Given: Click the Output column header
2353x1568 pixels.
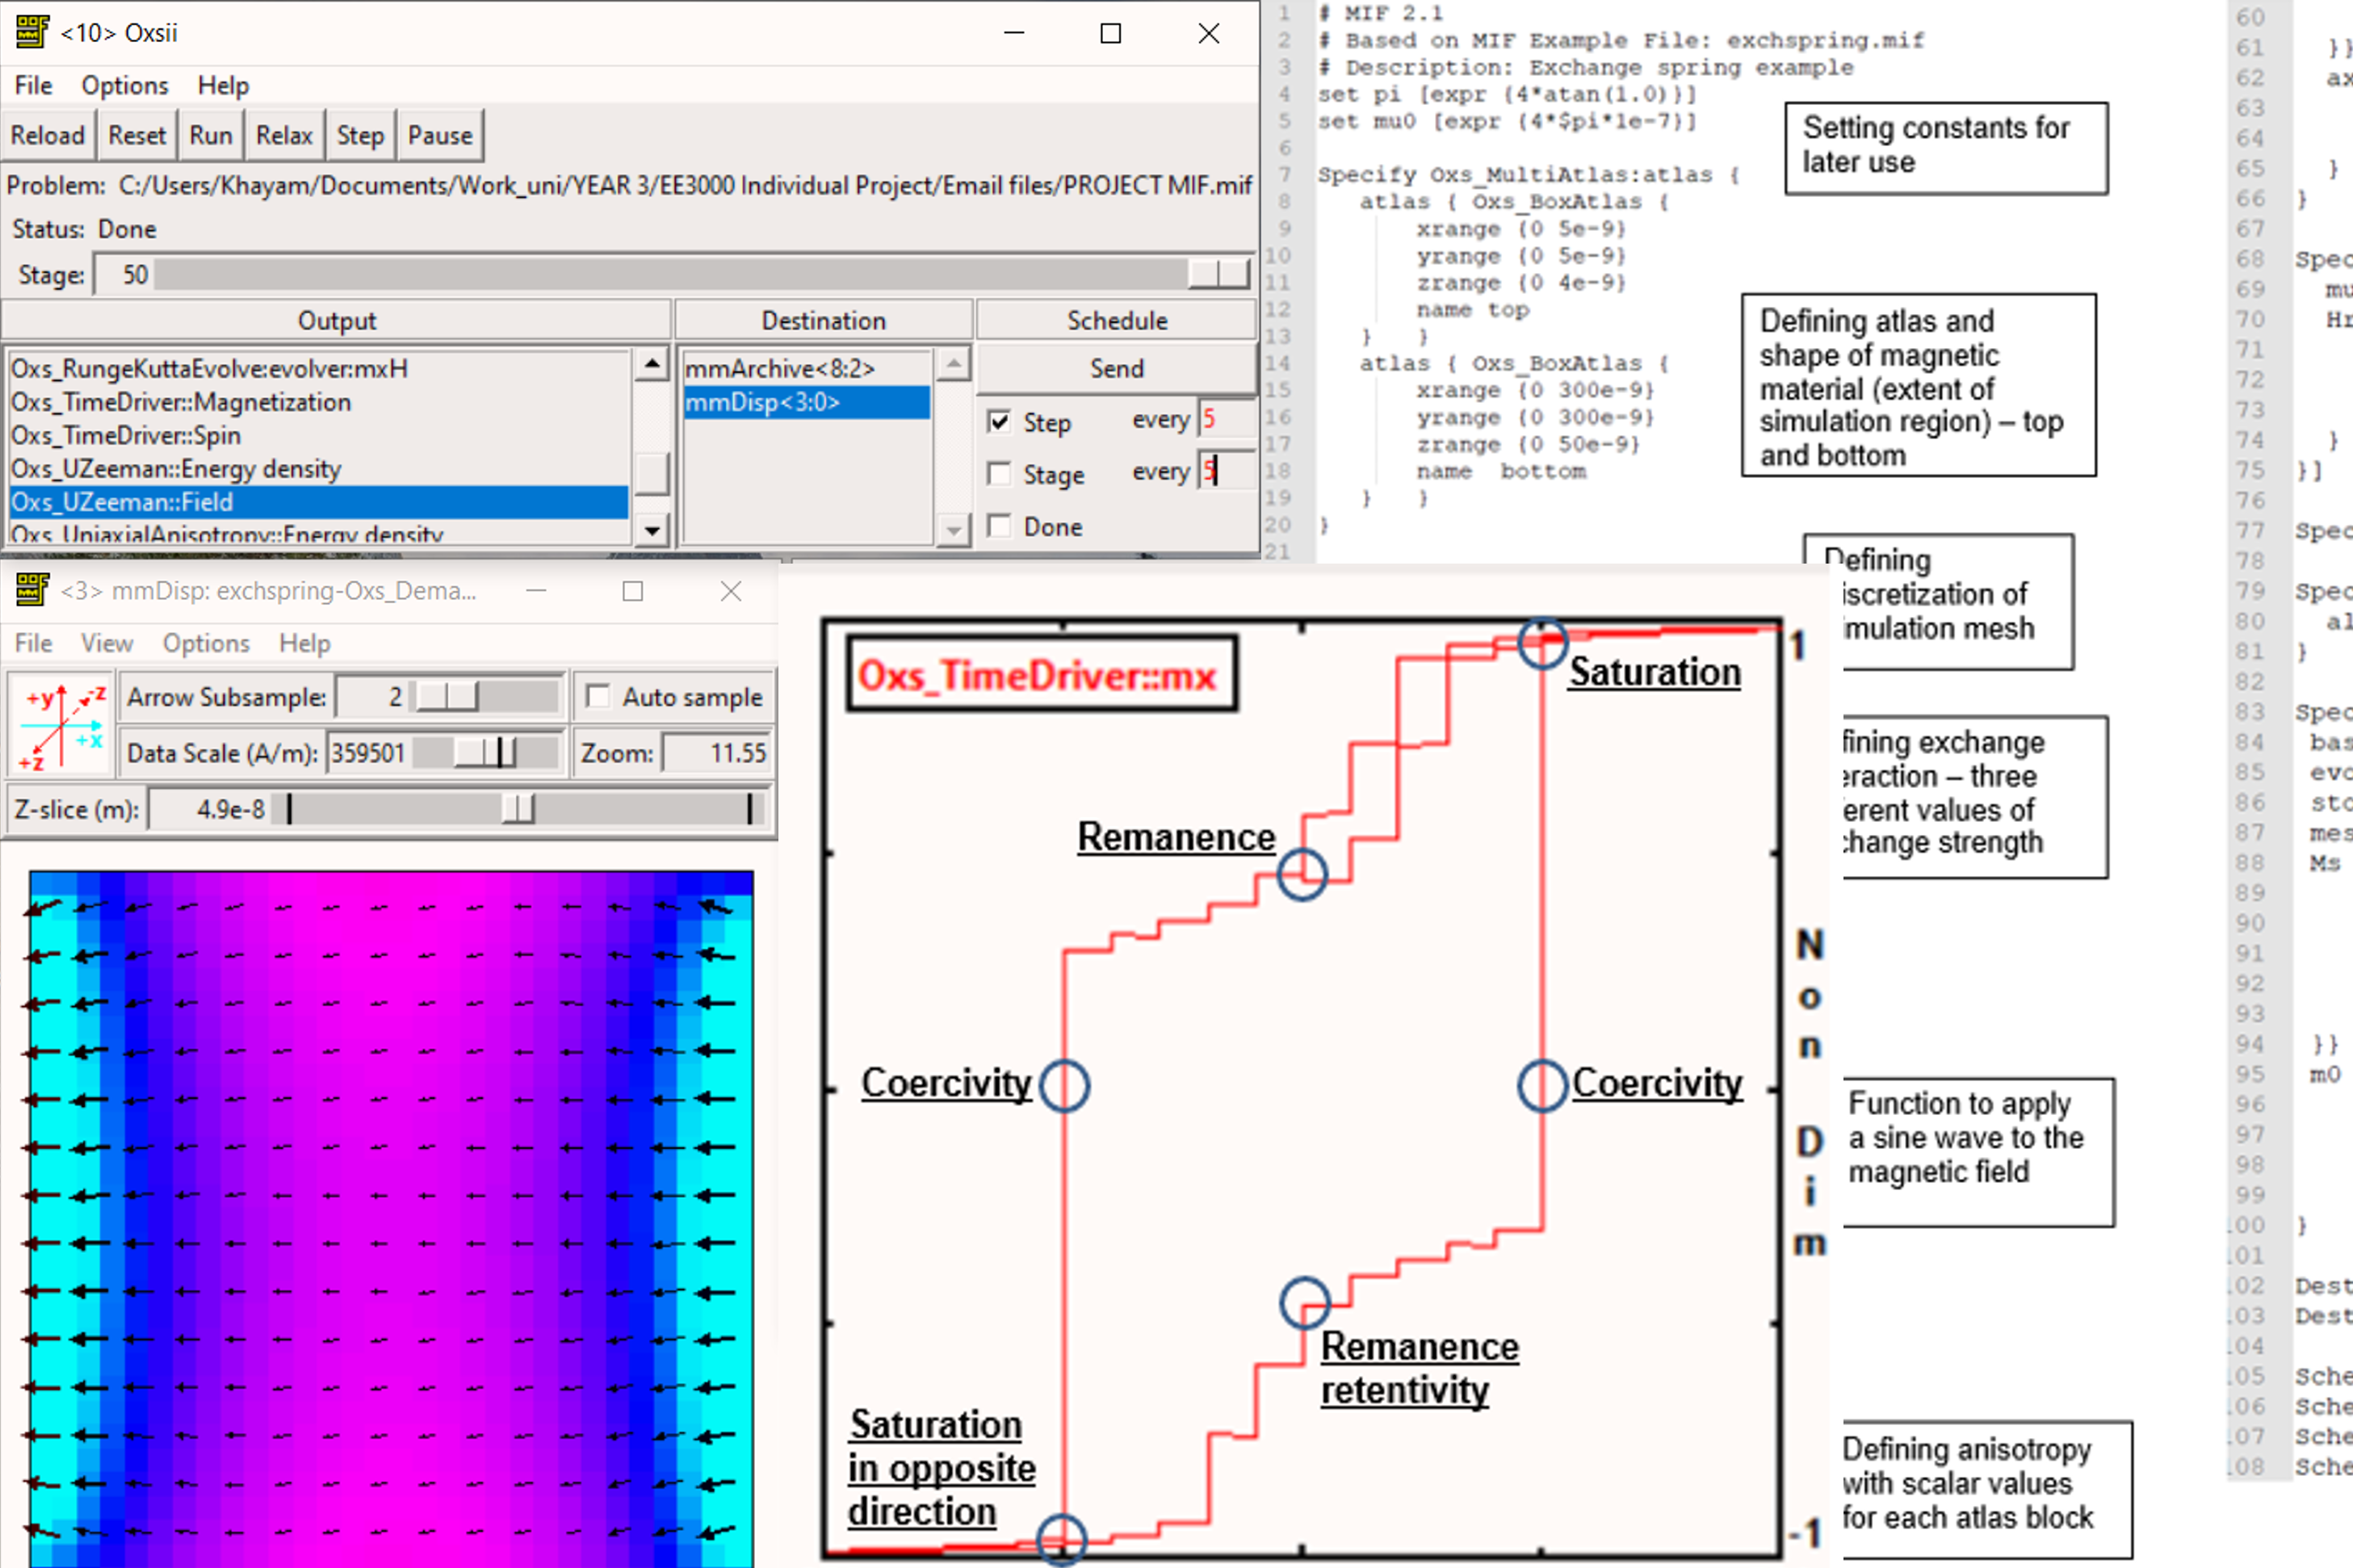Looking at the screenshot, I should point(337,321).
